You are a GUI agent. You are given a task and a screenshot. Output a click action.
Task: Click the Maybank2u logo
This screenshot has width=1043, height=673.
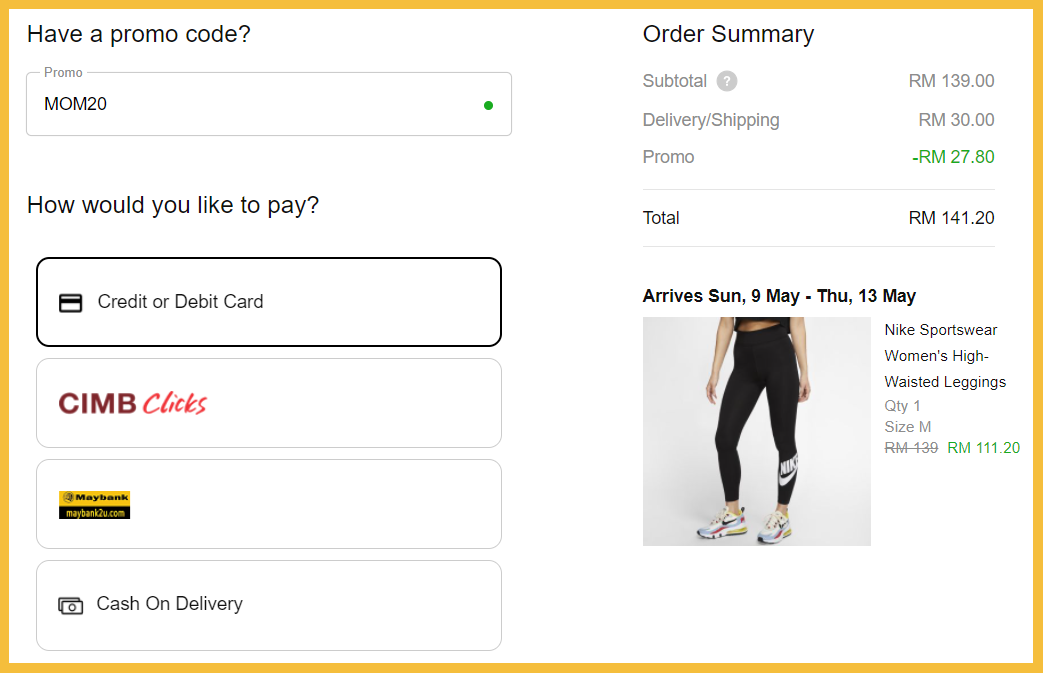click(x=95, y=505)
